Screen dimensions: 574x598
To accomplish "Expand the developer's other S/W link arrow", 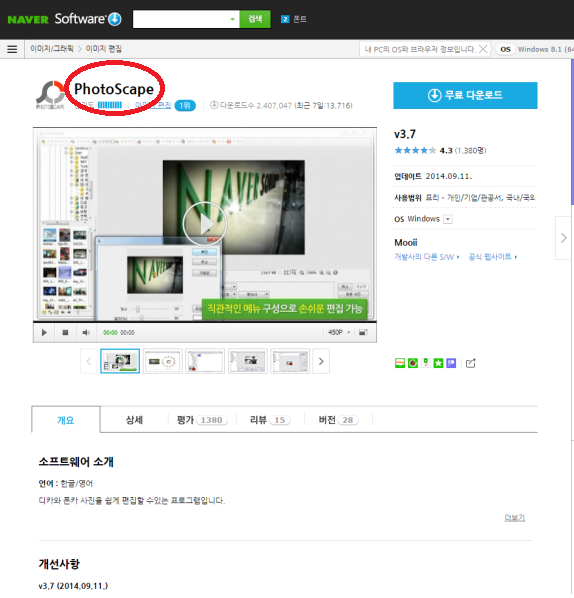I will tap(458, 257).
